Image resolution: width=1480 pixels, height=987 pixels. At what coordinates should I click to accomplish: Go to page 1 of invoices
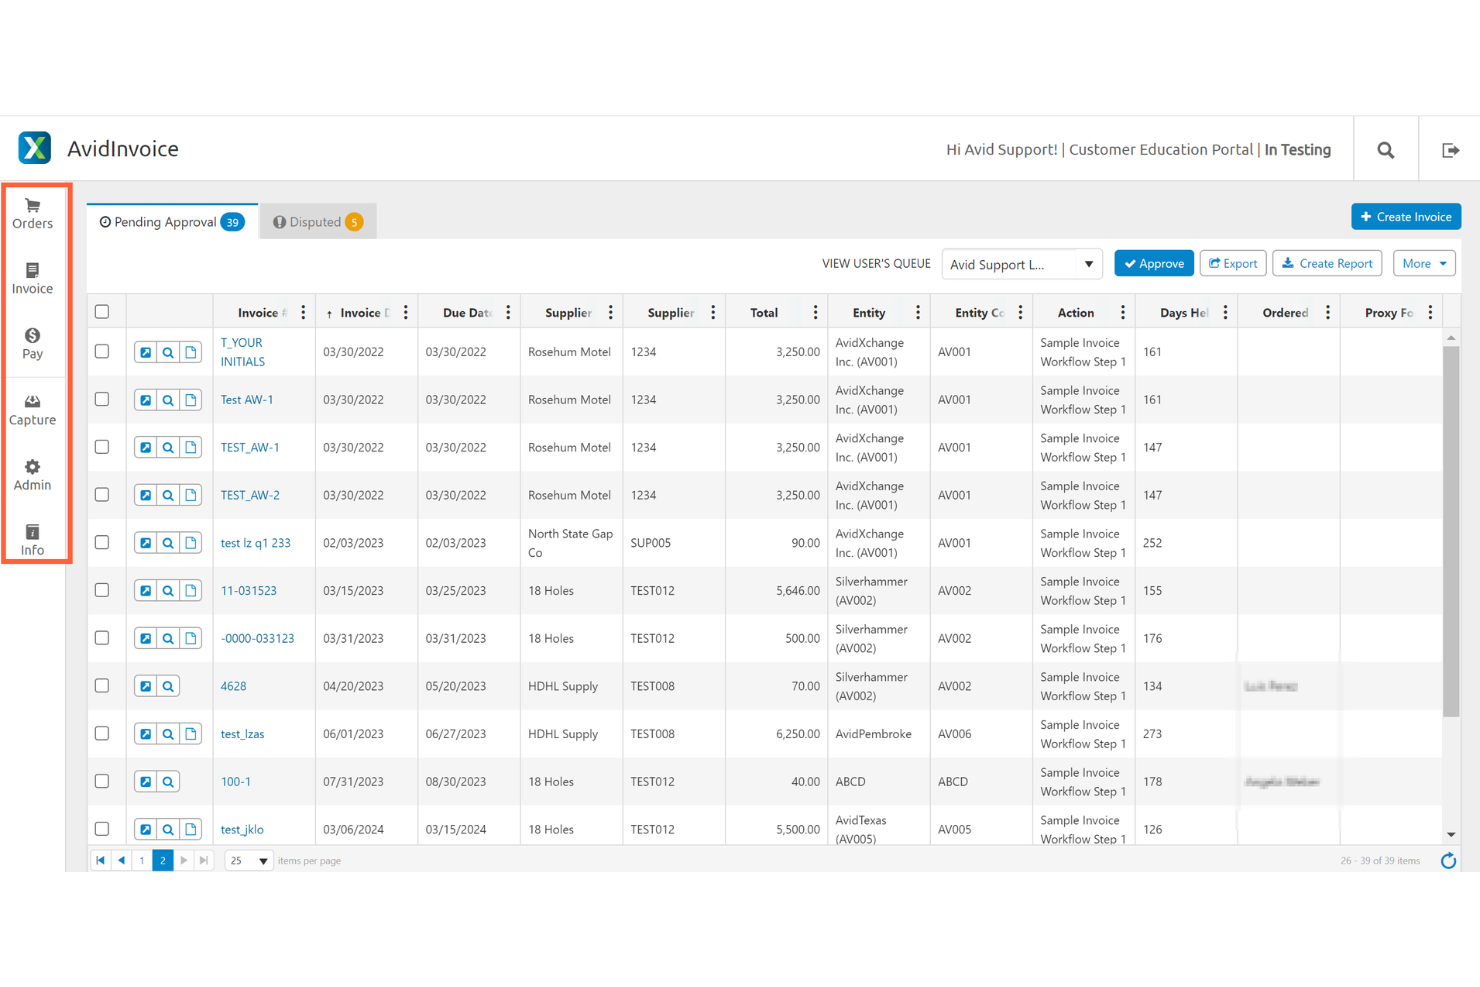pos(141,859)
